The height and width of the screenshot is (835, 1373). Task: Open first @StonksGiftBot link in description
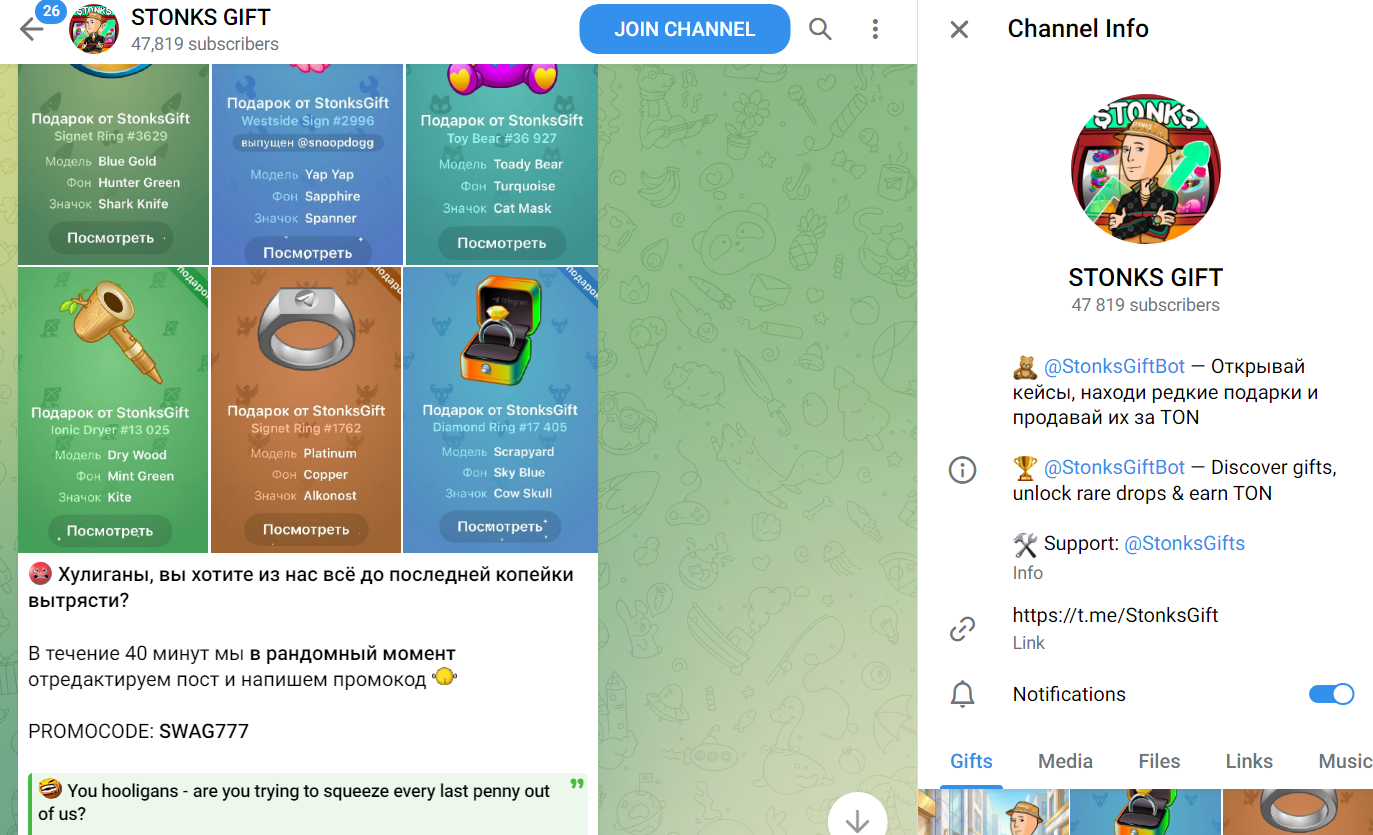(x=1114, y=366)
